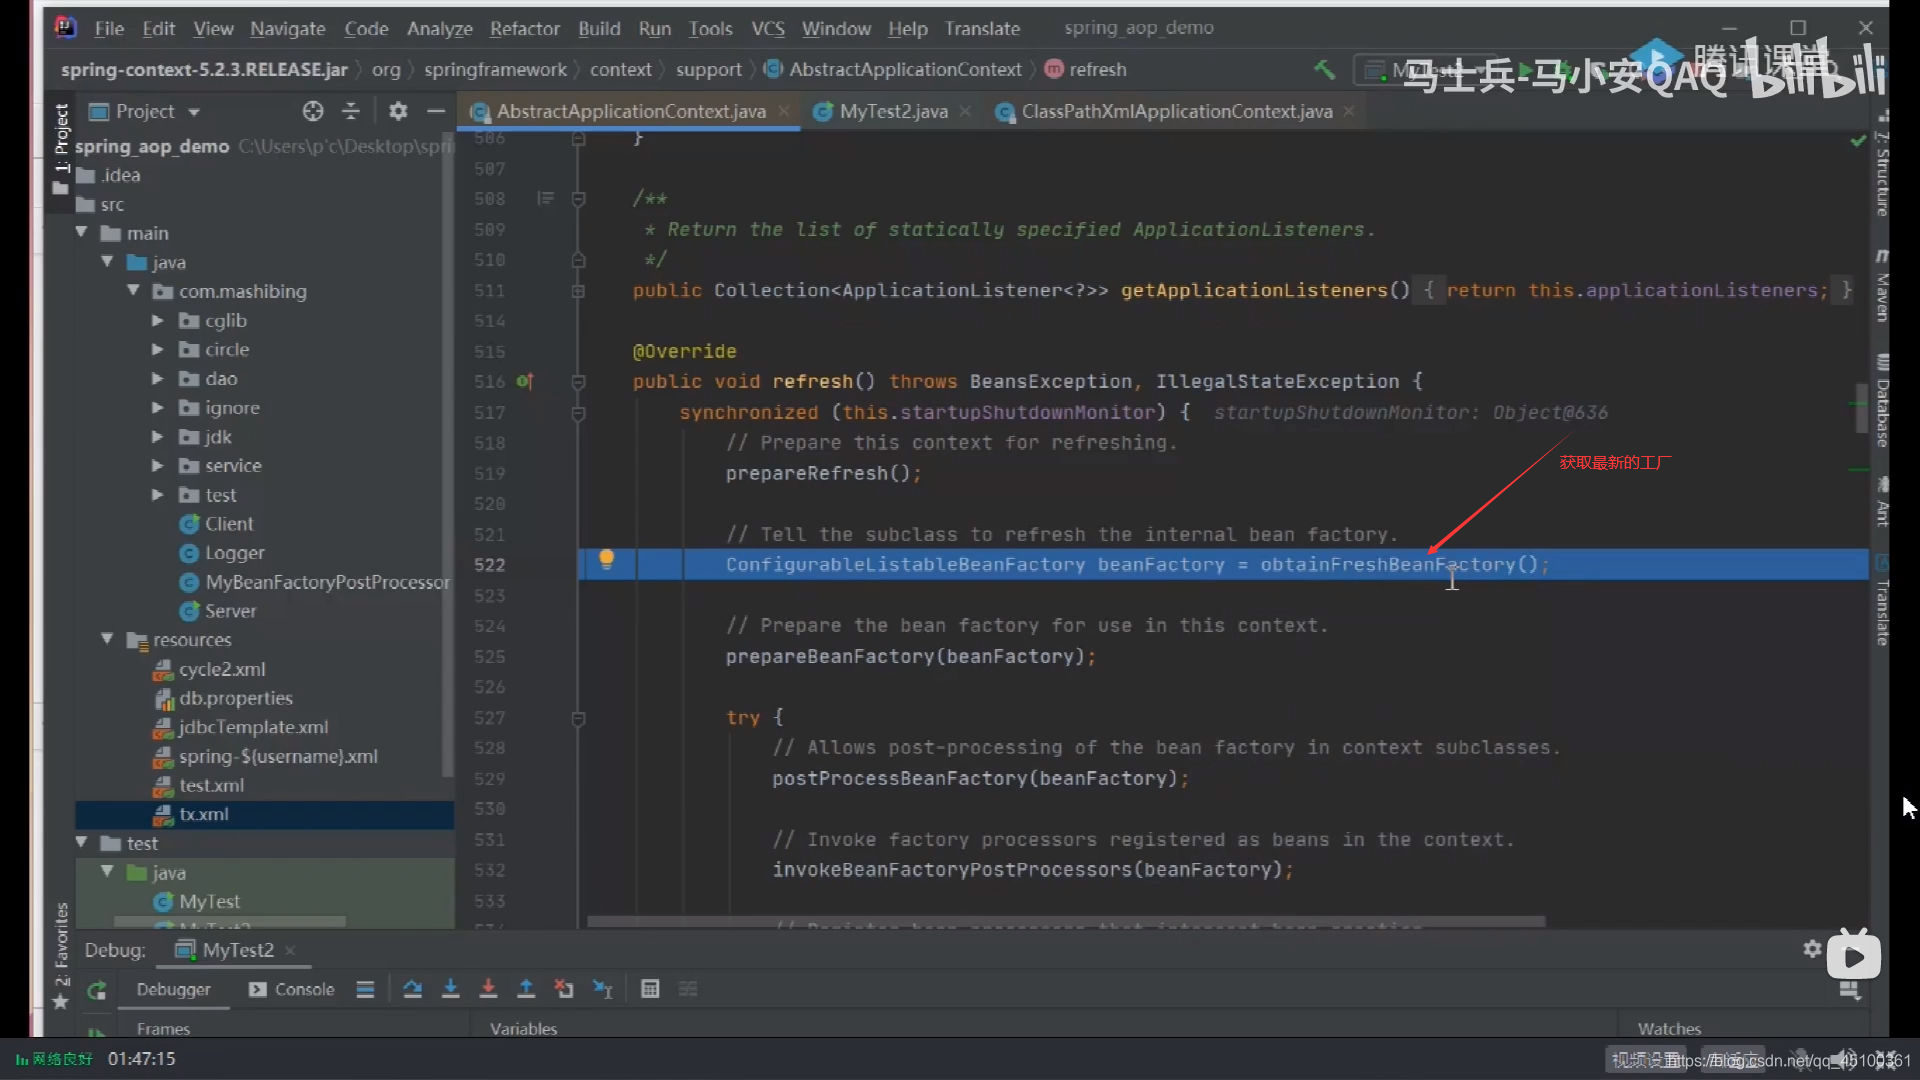This screenshot has width=1920, height=1080.
Task: Open the Database tool window
Action: click(x=1882, y=402)
